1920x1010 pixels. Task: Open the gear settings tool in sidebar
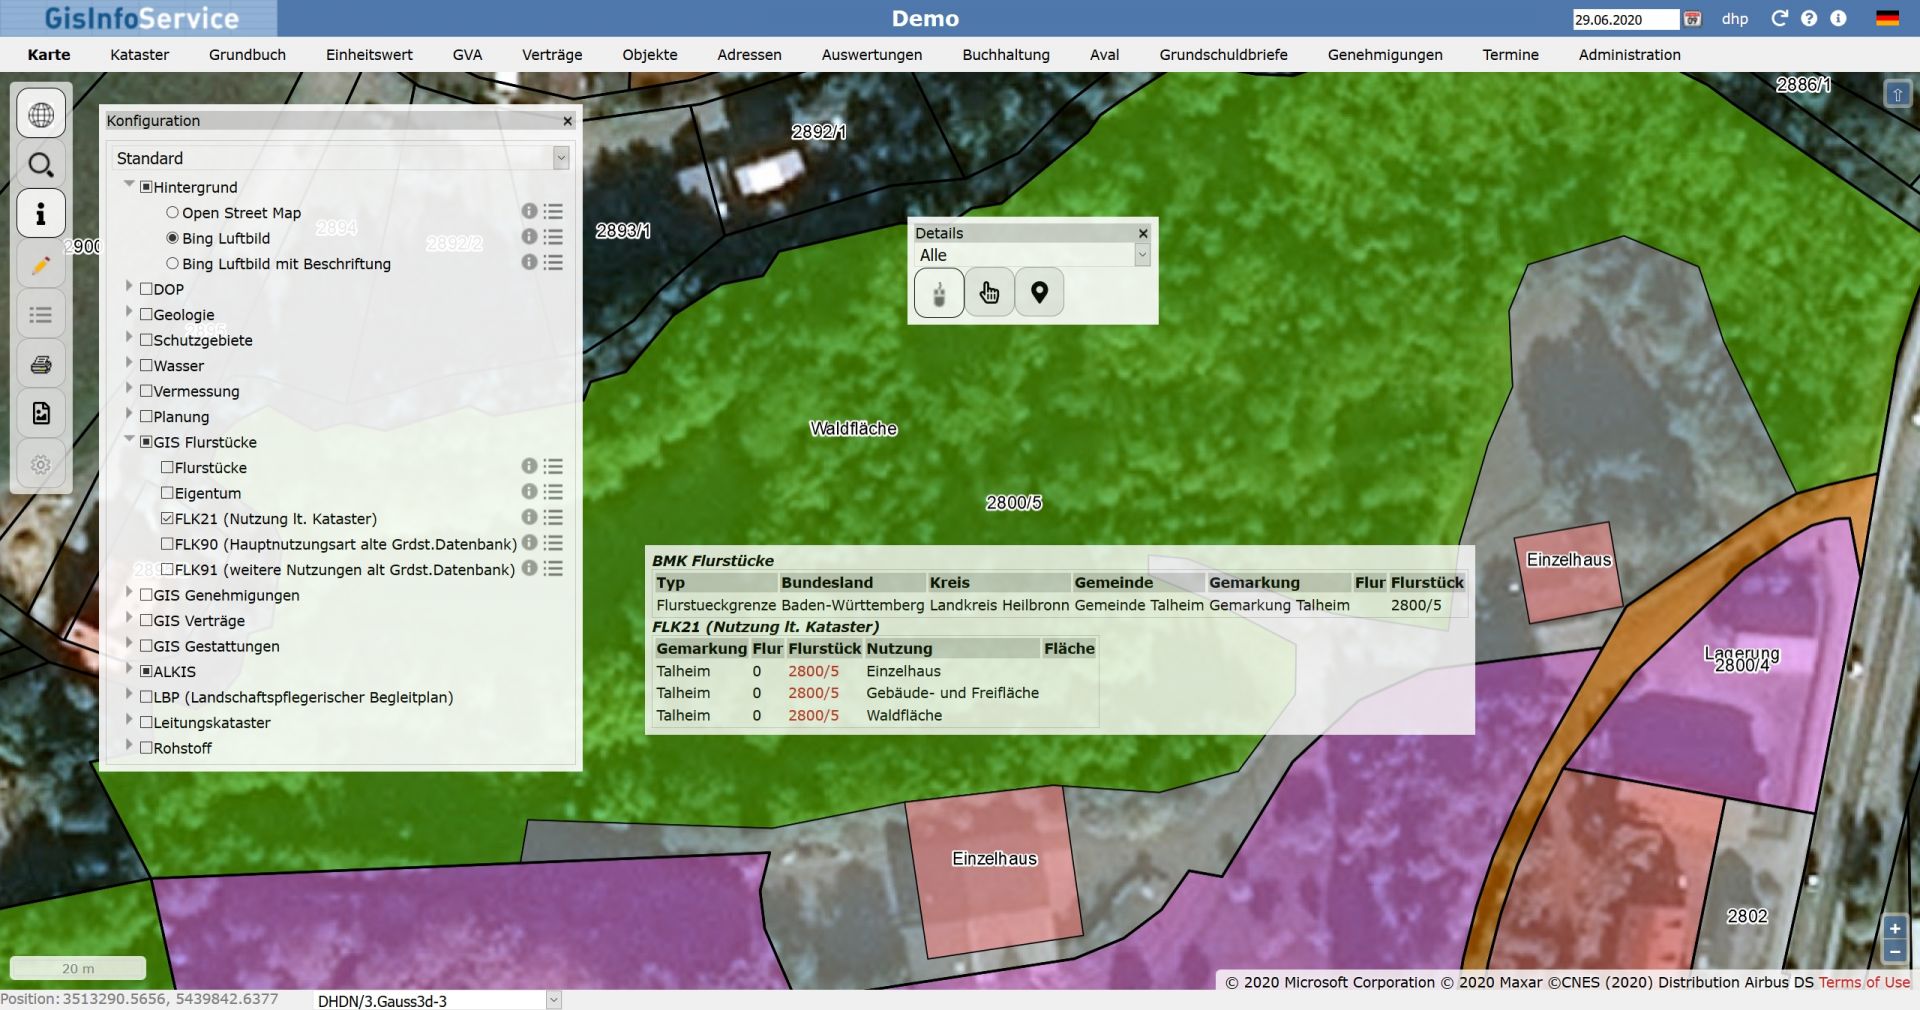[41, 464]
